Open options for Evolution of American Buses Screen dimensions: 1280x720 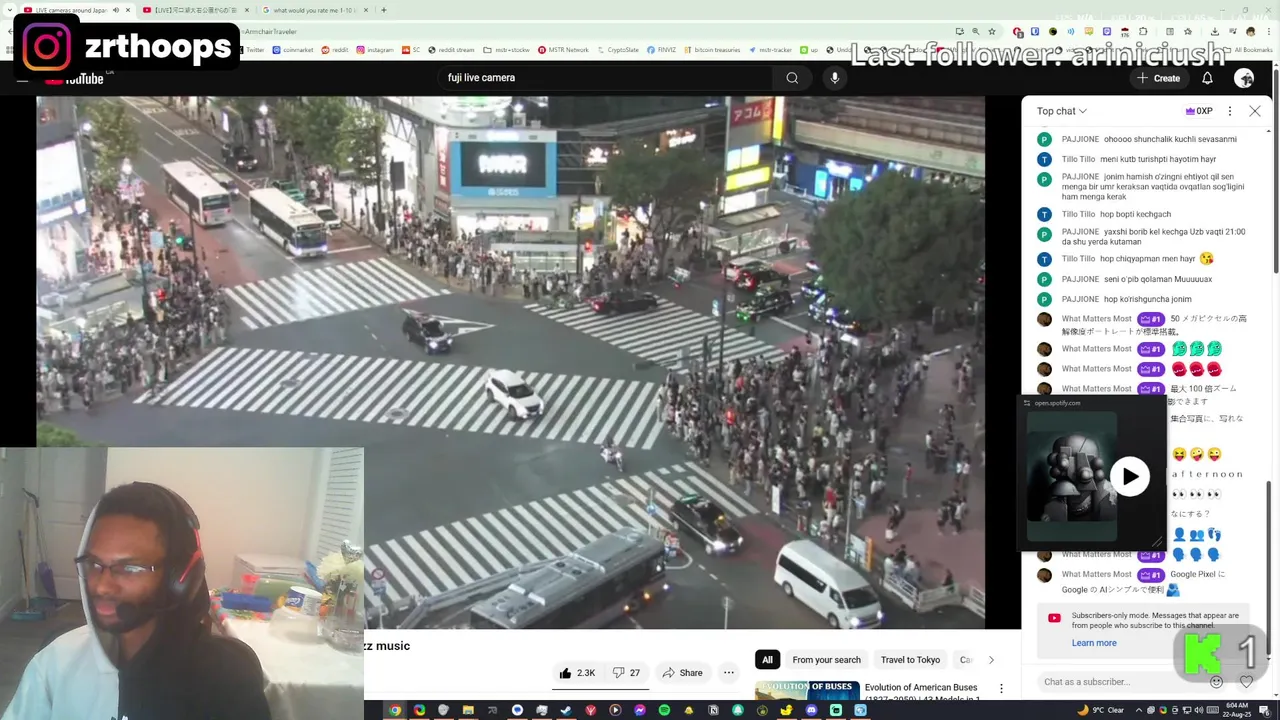(x=1001, y=689)
